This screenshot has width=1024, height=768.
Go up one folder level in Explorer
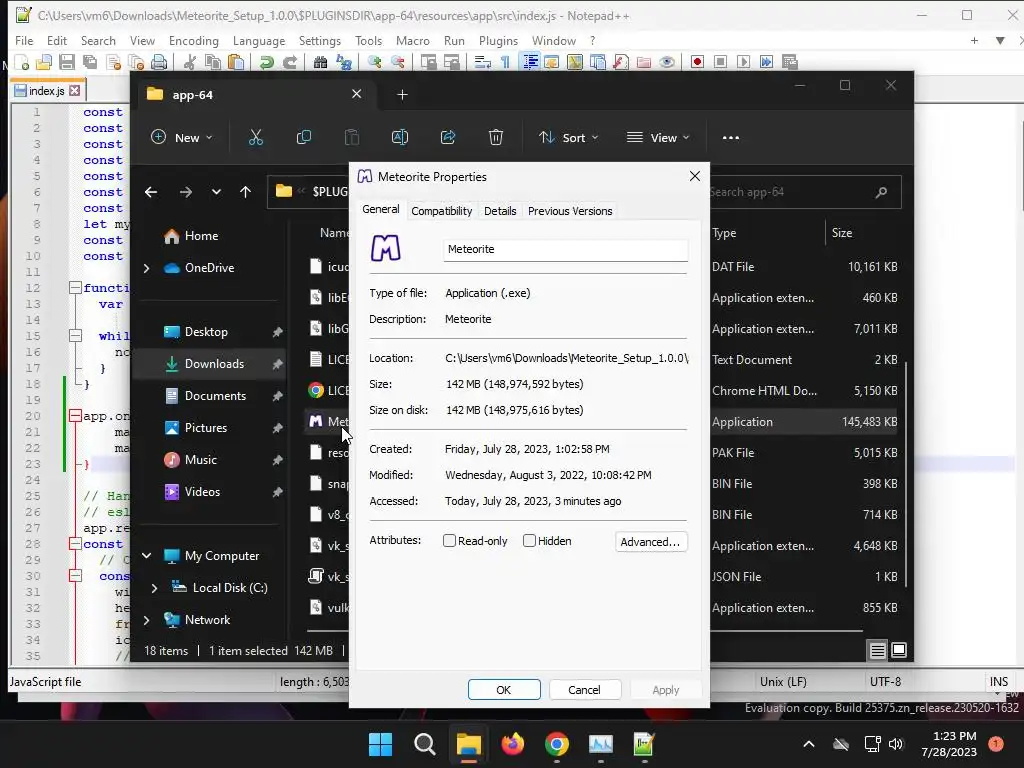(246, 192)
